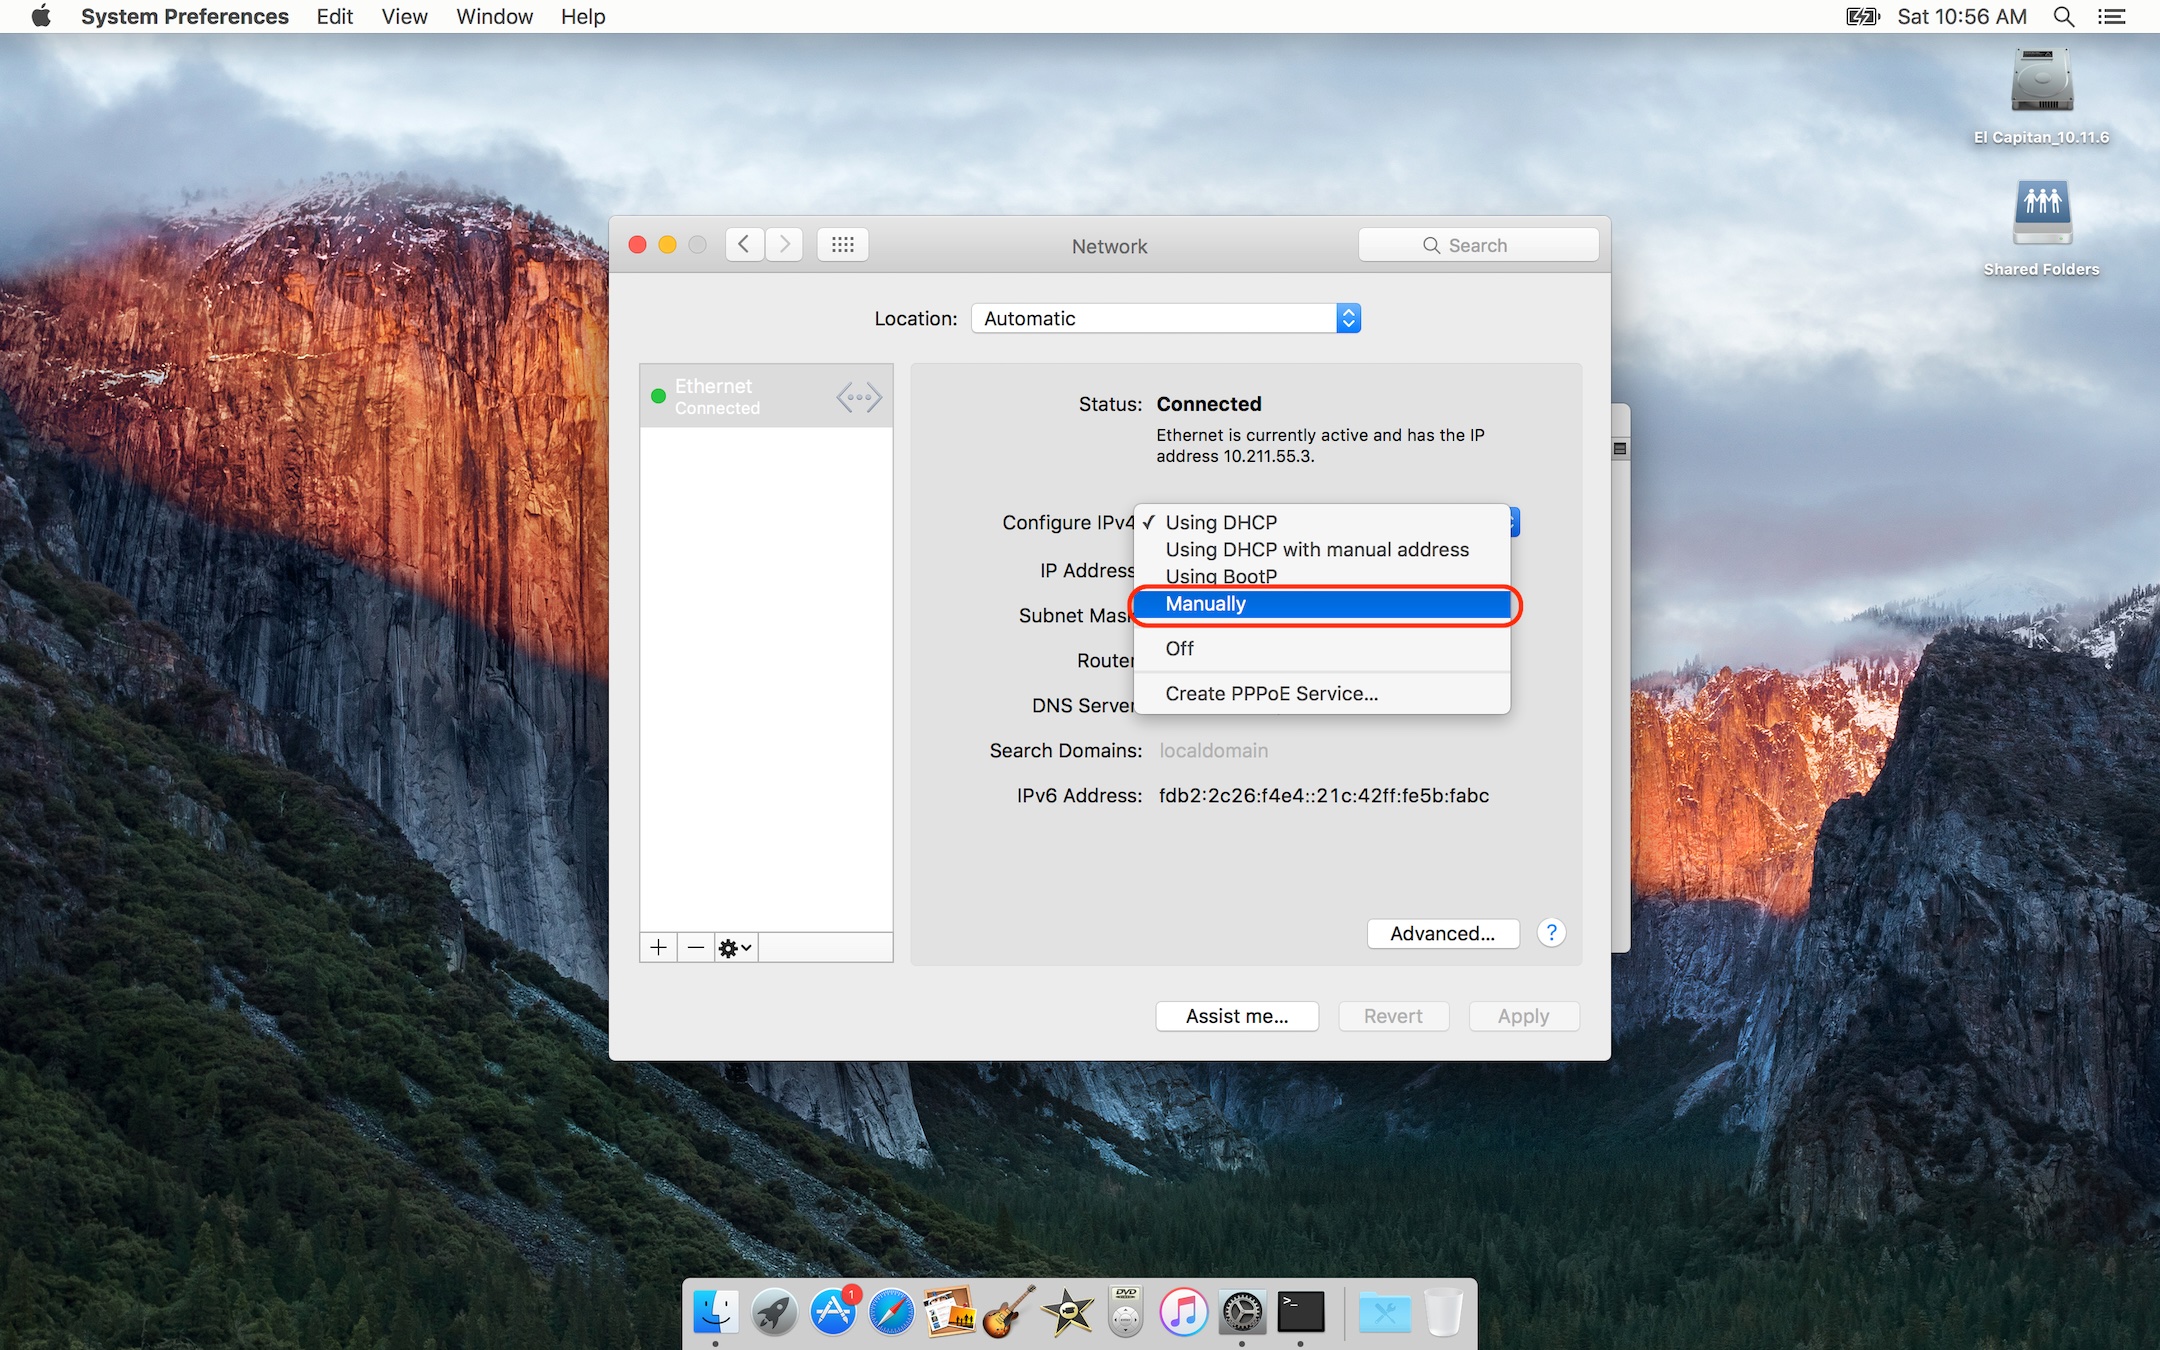This screenshot has height=1350, width=2160.
Task: Remove the selected service with minus button
Action: coord(696,947)
